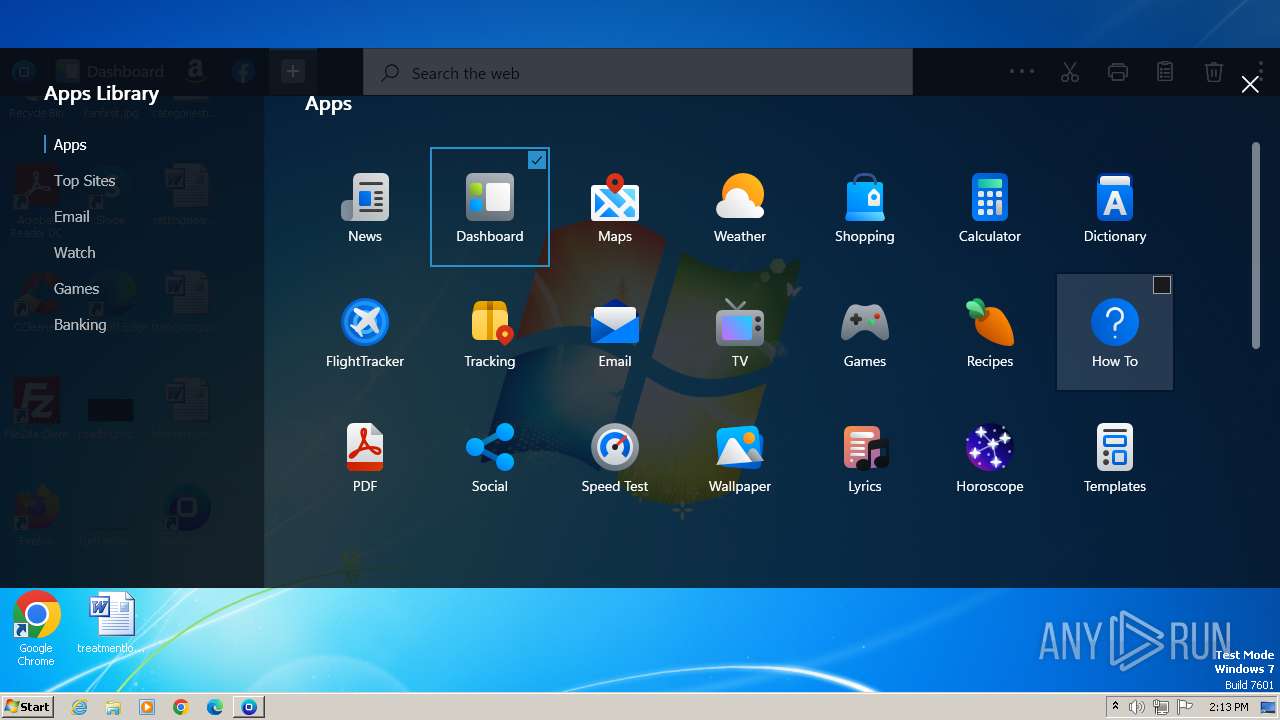Launch the TV app
Viewport: 1280px width, 720px height.
click(x=740, y=333)
